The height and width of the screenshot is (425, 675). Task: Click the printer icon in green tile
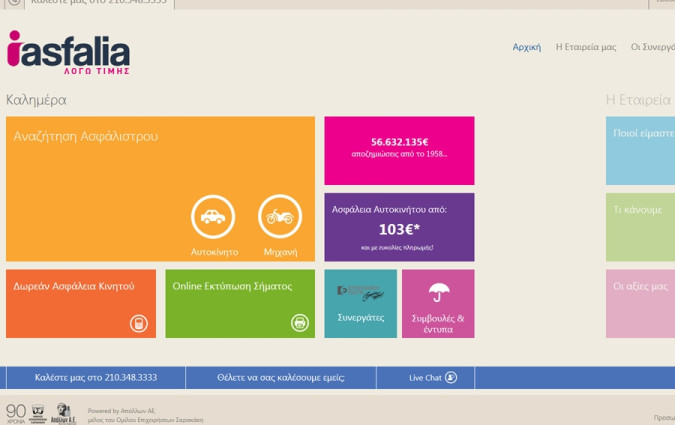pos(299,323)
